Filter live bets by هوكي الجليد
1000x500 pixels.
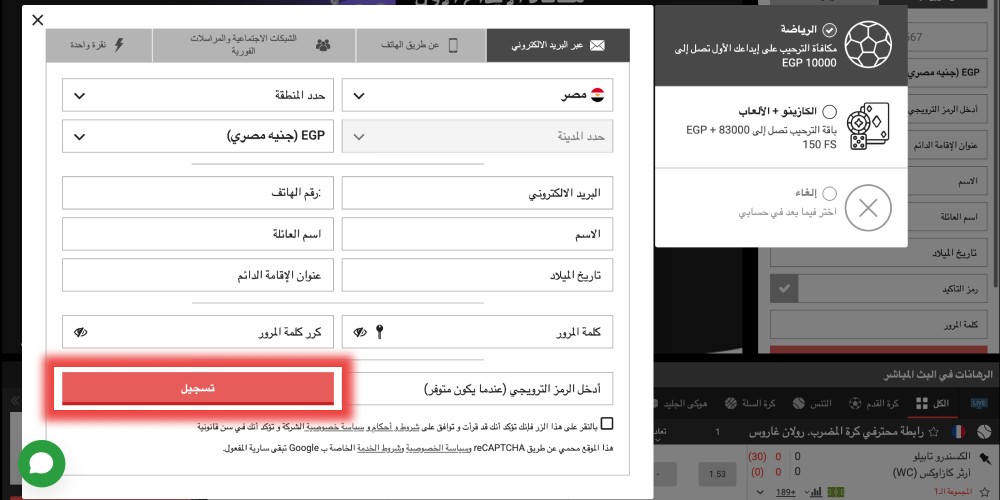[x=682, y=404]
